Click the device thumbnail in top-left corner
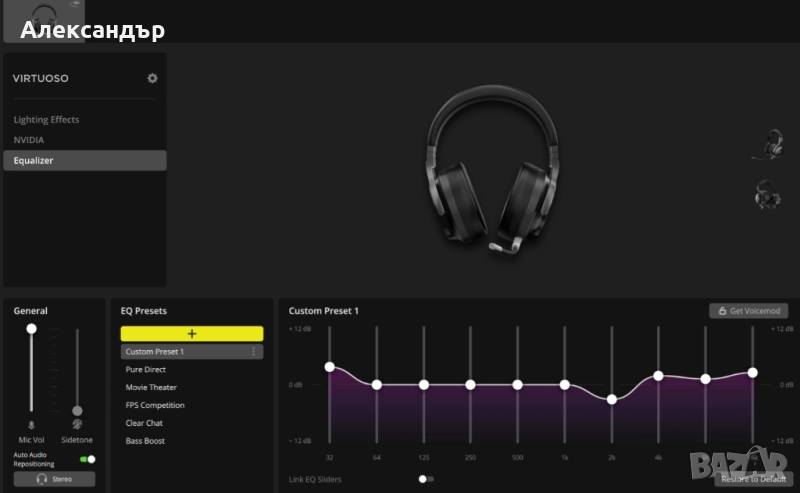800x493 pixels. pyautogui.click(x=44, y=21)
